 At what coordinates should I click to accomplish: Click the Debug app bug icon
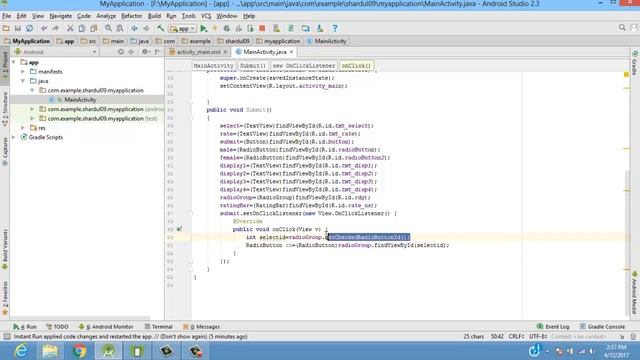227,28
